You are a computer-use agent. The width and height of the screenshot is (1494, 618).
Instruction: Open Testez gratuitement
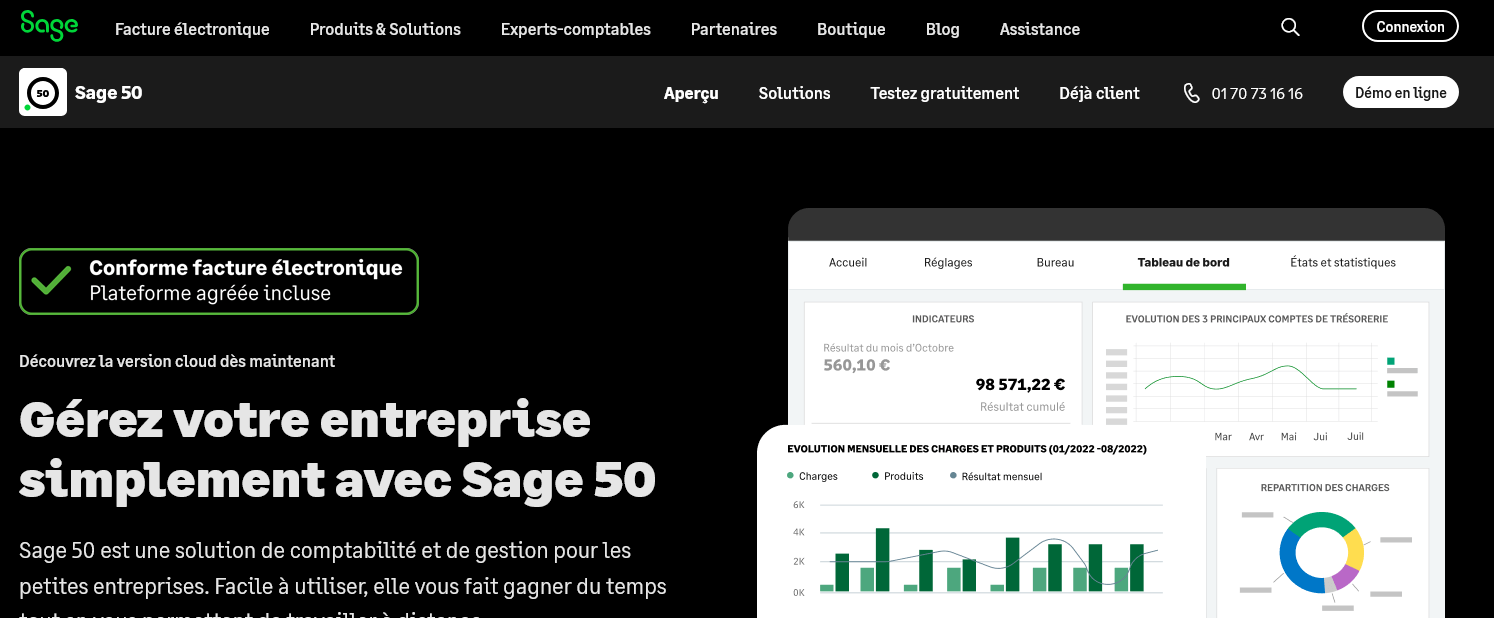945,93
